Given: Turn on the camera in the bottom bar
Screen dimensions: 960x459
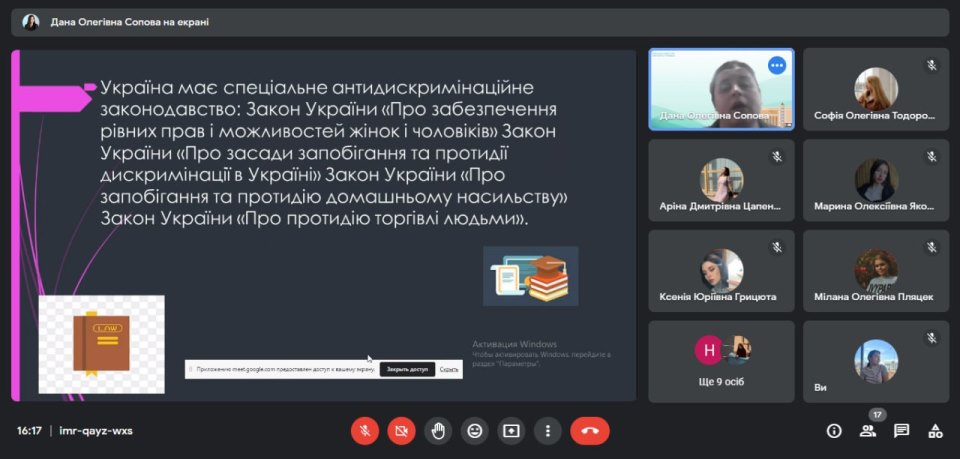Looking at the screenshot, I should (x=401, y=431).
